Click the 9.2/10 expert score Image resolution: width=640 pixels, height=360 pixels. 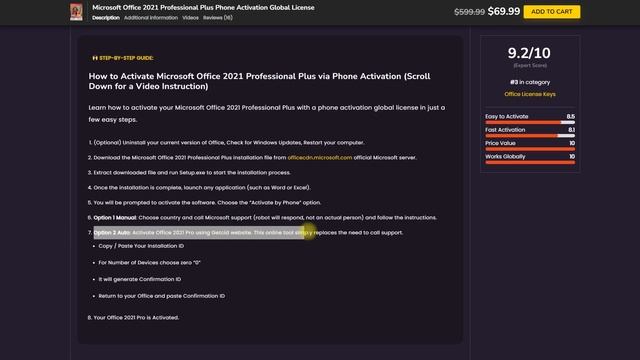[x=529, y=53]
